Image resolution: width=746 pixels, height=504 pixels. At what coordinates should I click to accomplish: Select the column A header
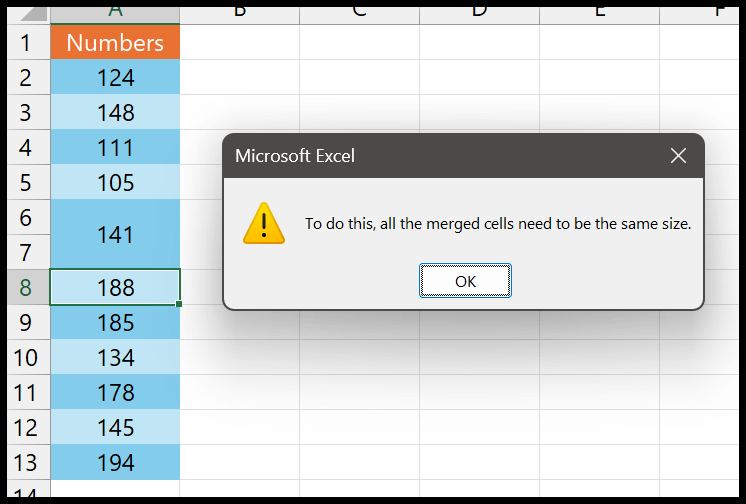[x=115, y=14]
